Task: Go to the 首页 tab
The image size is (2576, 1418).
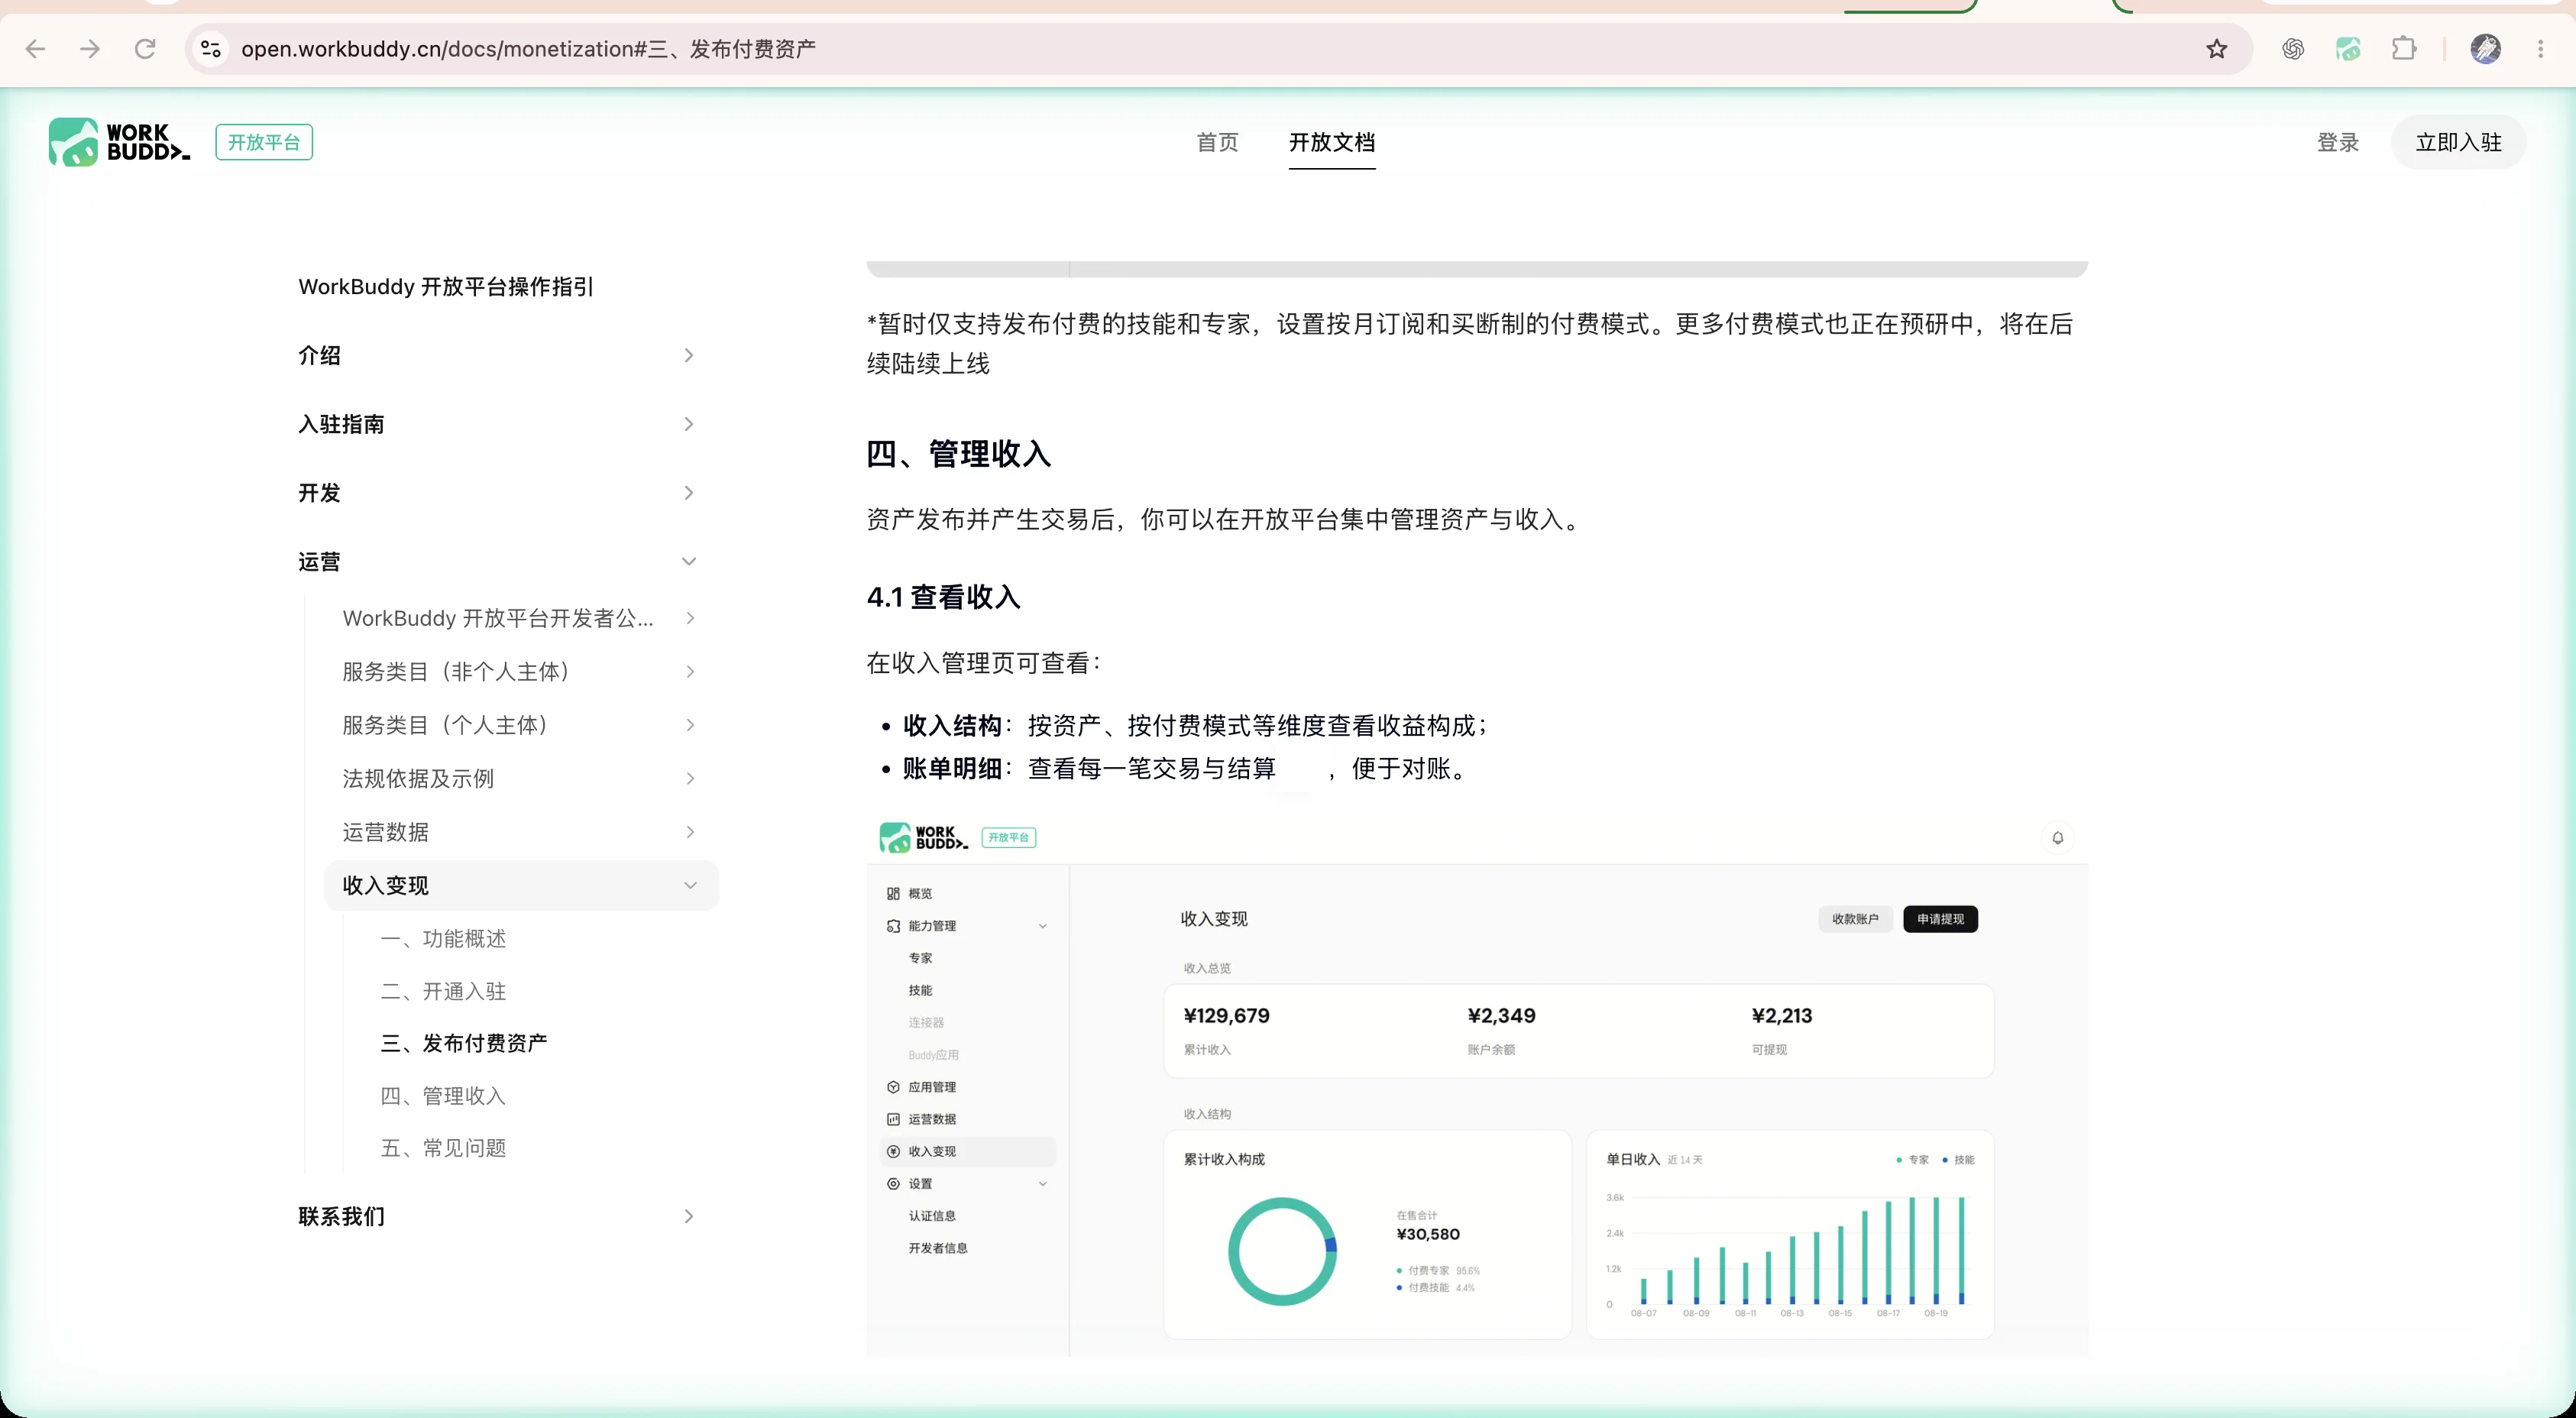Action: point(1217,142)
